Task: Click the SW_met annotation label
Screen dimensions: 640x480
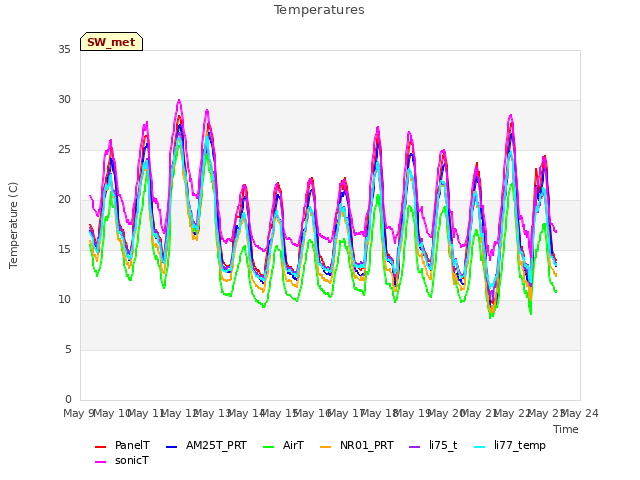Action: click(x=111, y=42)
